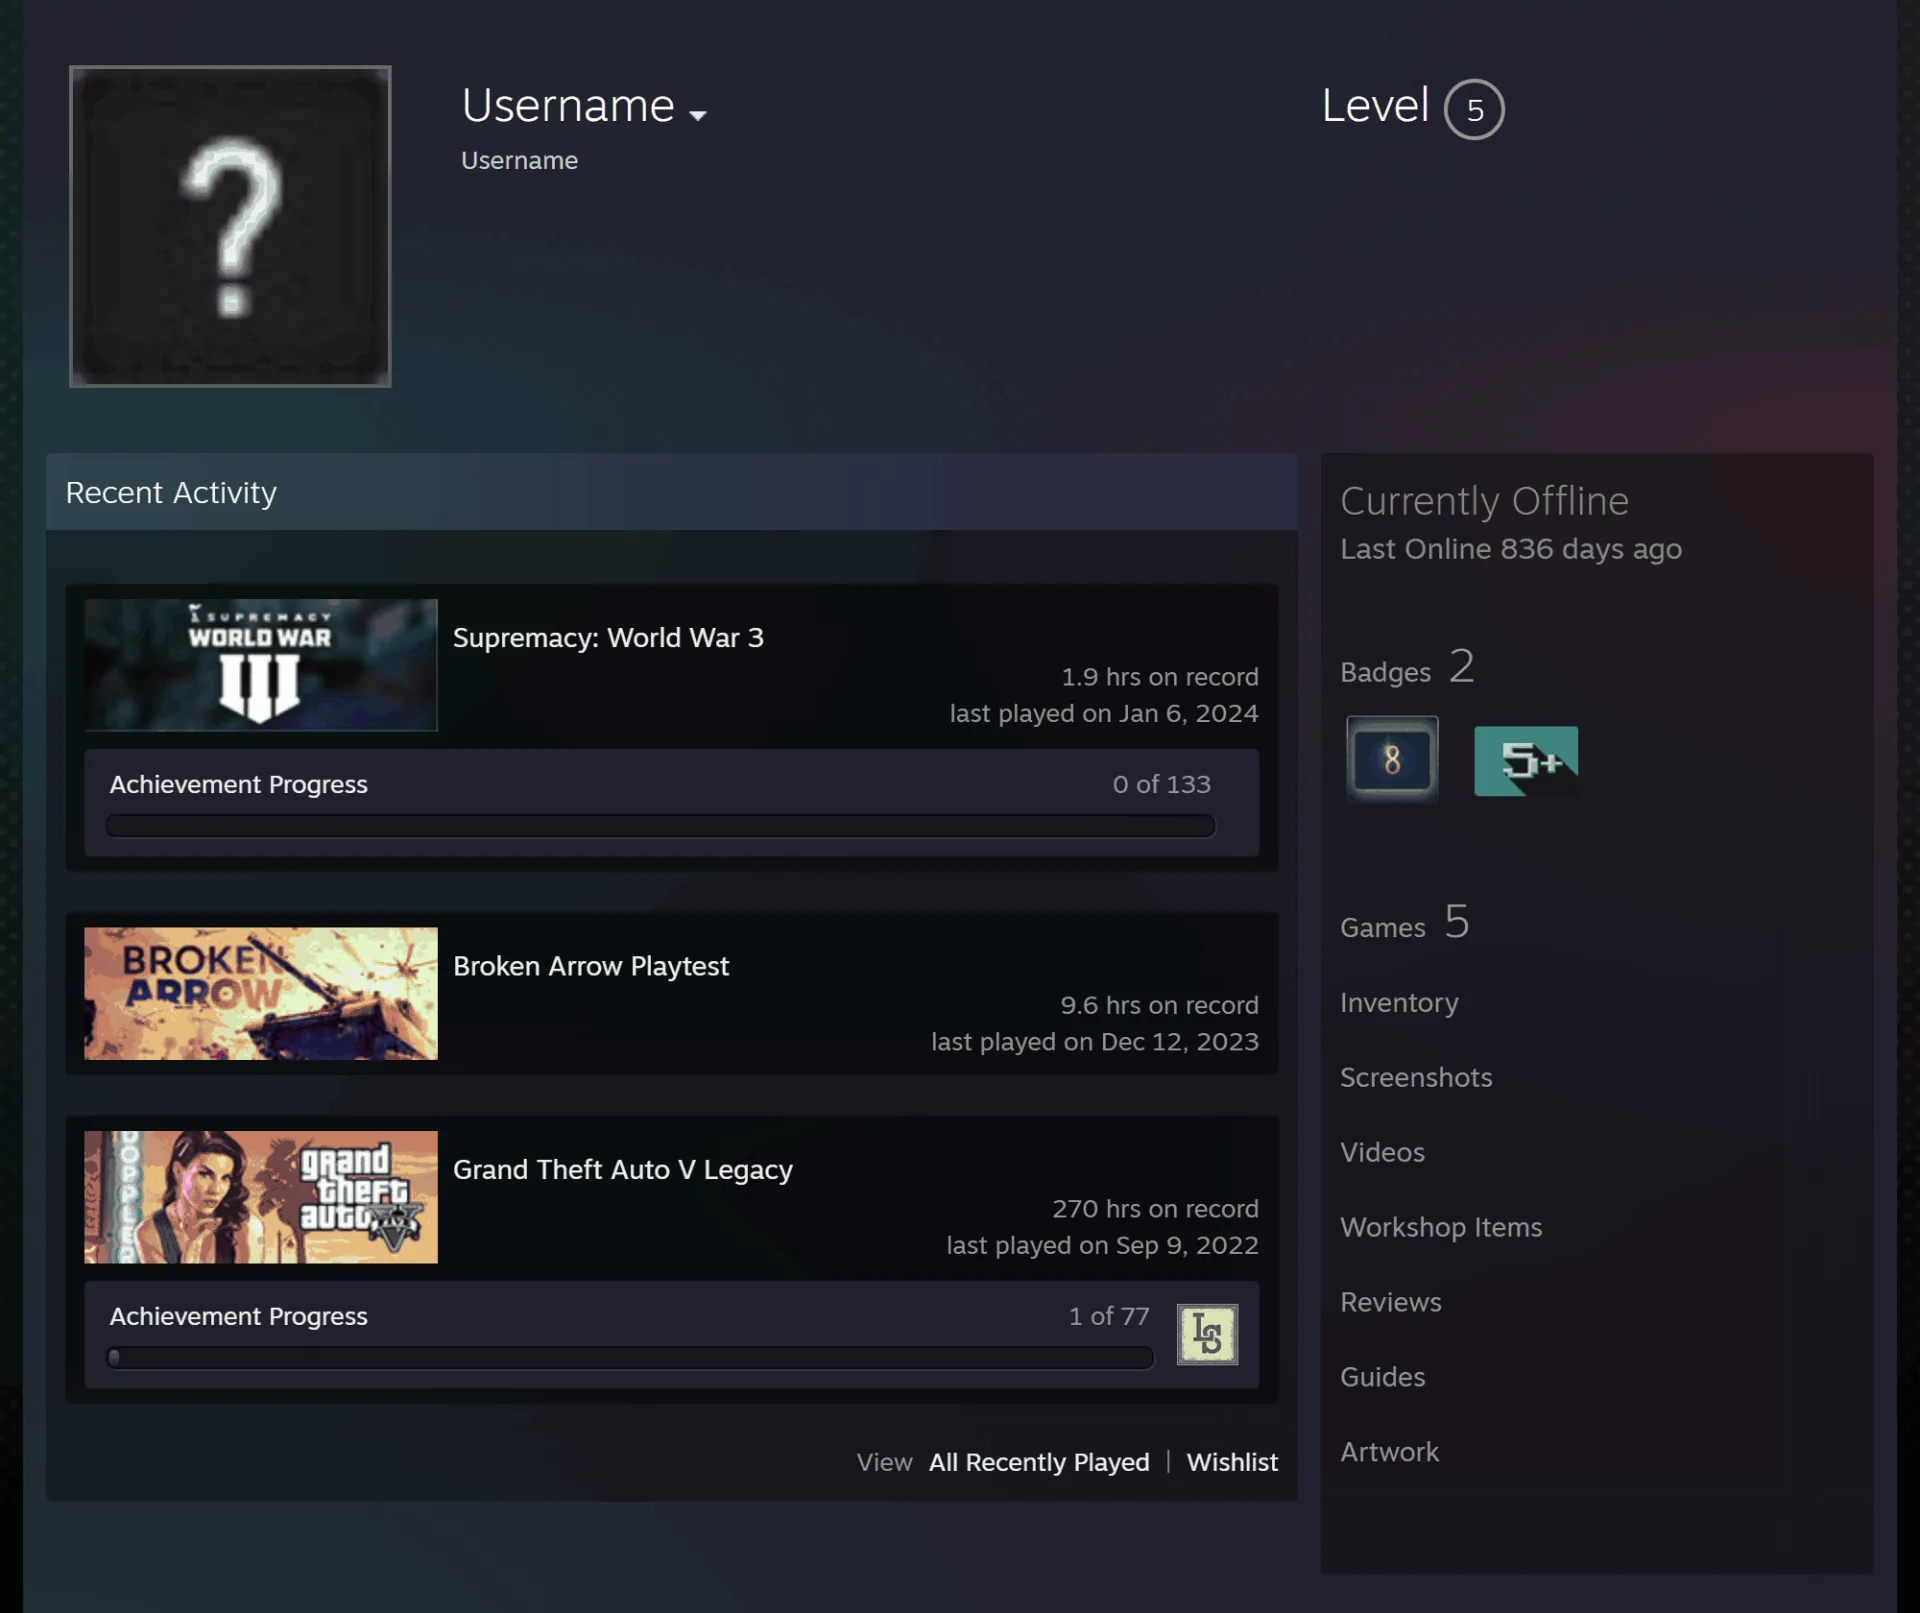Open the Workshop Items link
Screen dimensions: 1920x1613
pos(1441,1228)
